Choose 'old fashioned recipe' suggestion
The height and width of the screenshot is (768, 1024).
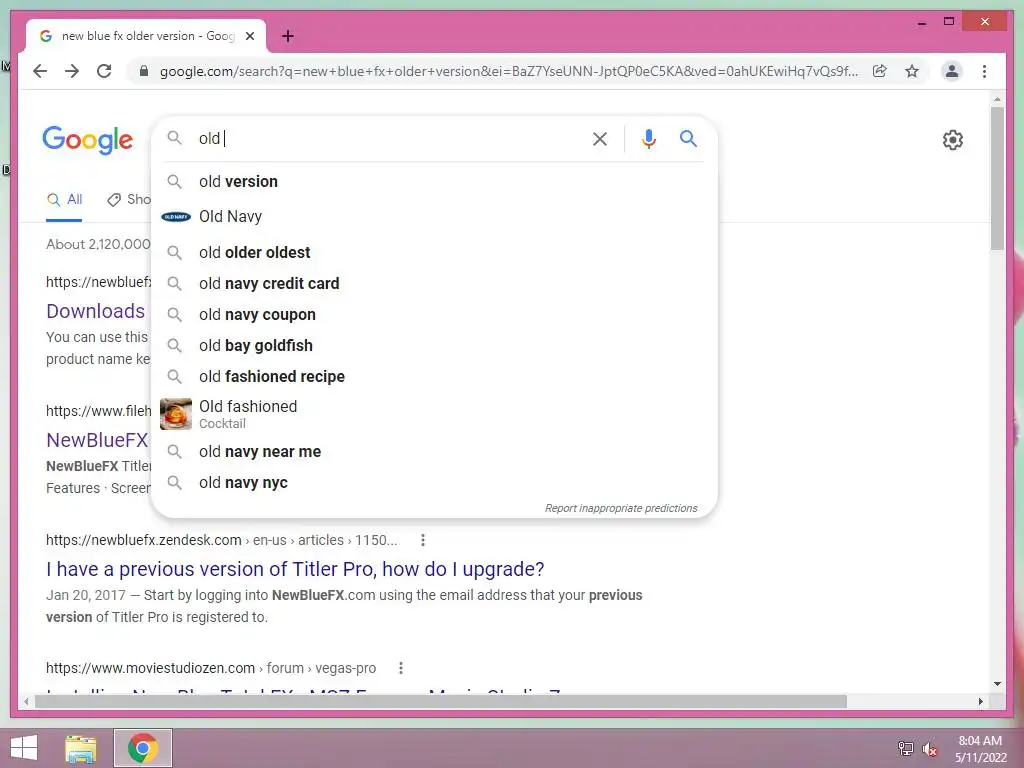pyautogui.click(x=434, y=376)
